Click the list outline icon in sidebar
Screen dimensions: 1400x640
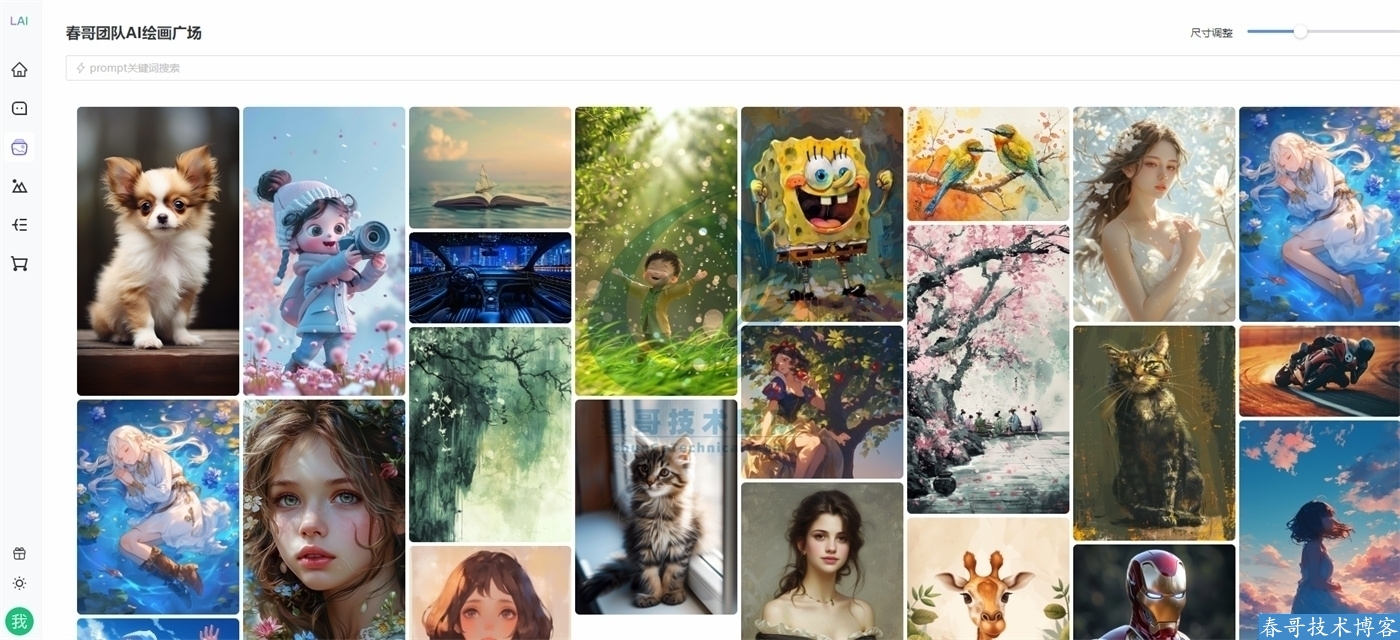[x=19, y=225]
